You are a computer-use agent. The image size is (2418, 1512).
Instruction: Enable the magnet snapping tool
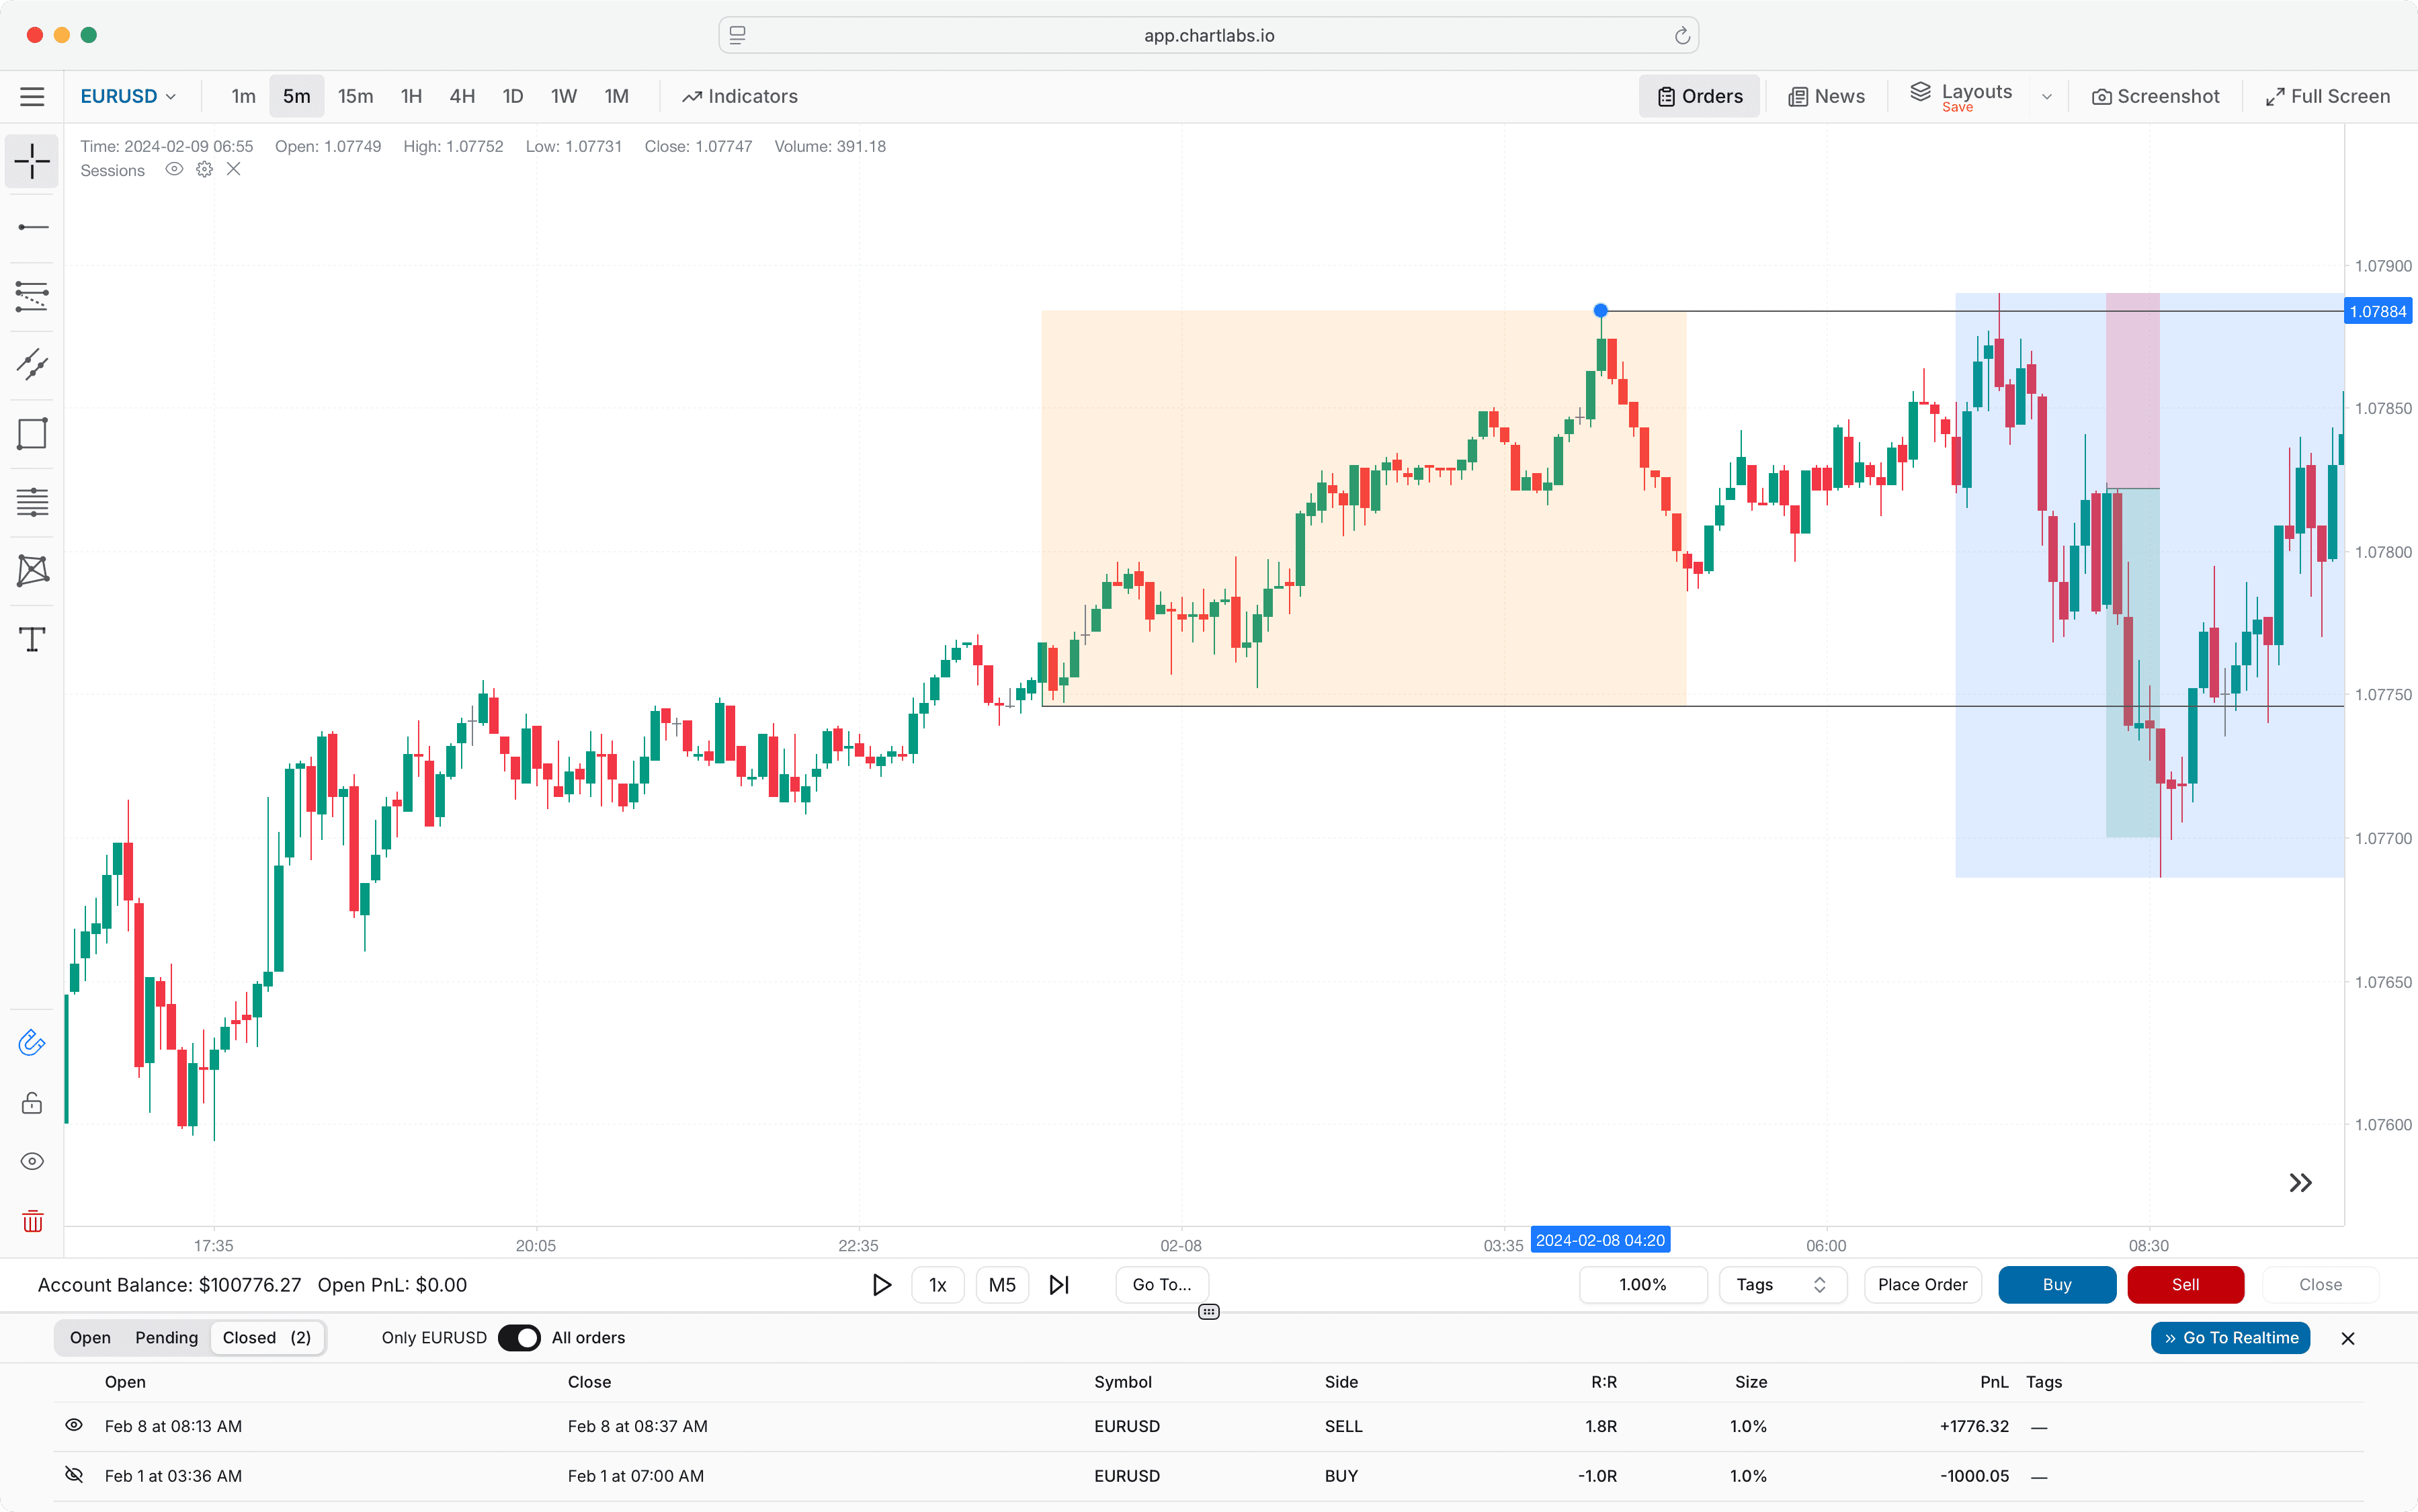coord(31,1042)
